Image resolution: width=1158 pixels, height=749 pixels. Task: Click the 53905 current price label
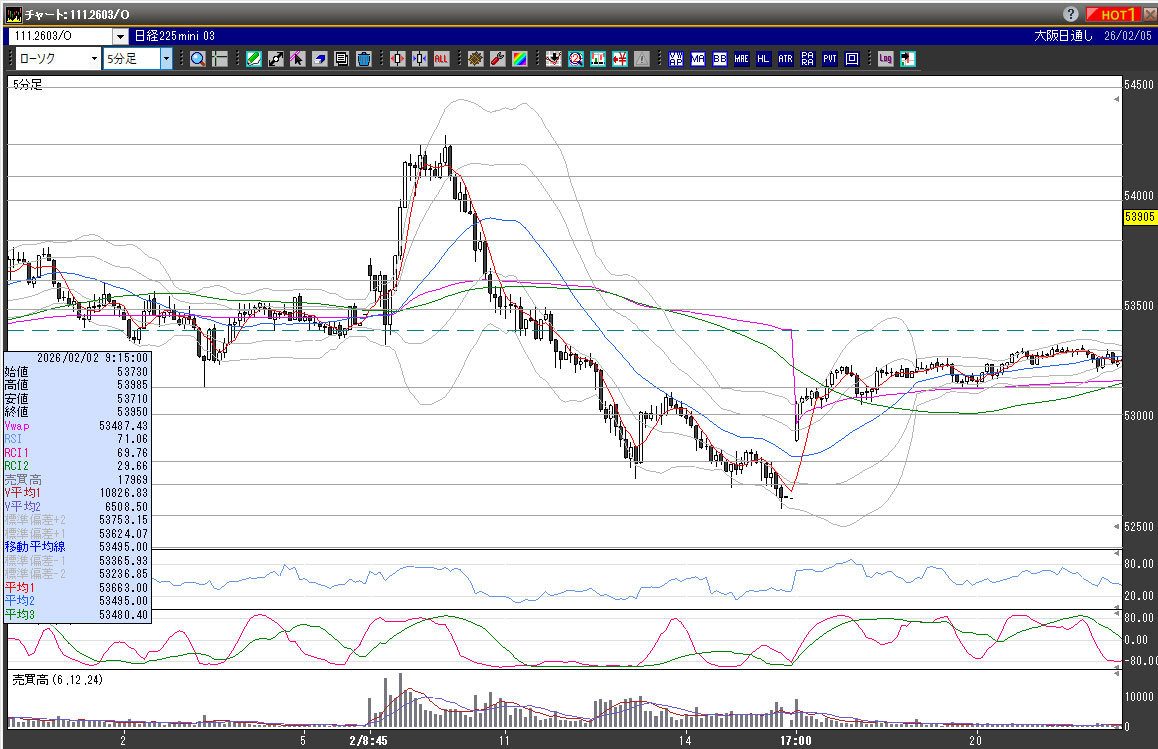tap(1139, 216)
